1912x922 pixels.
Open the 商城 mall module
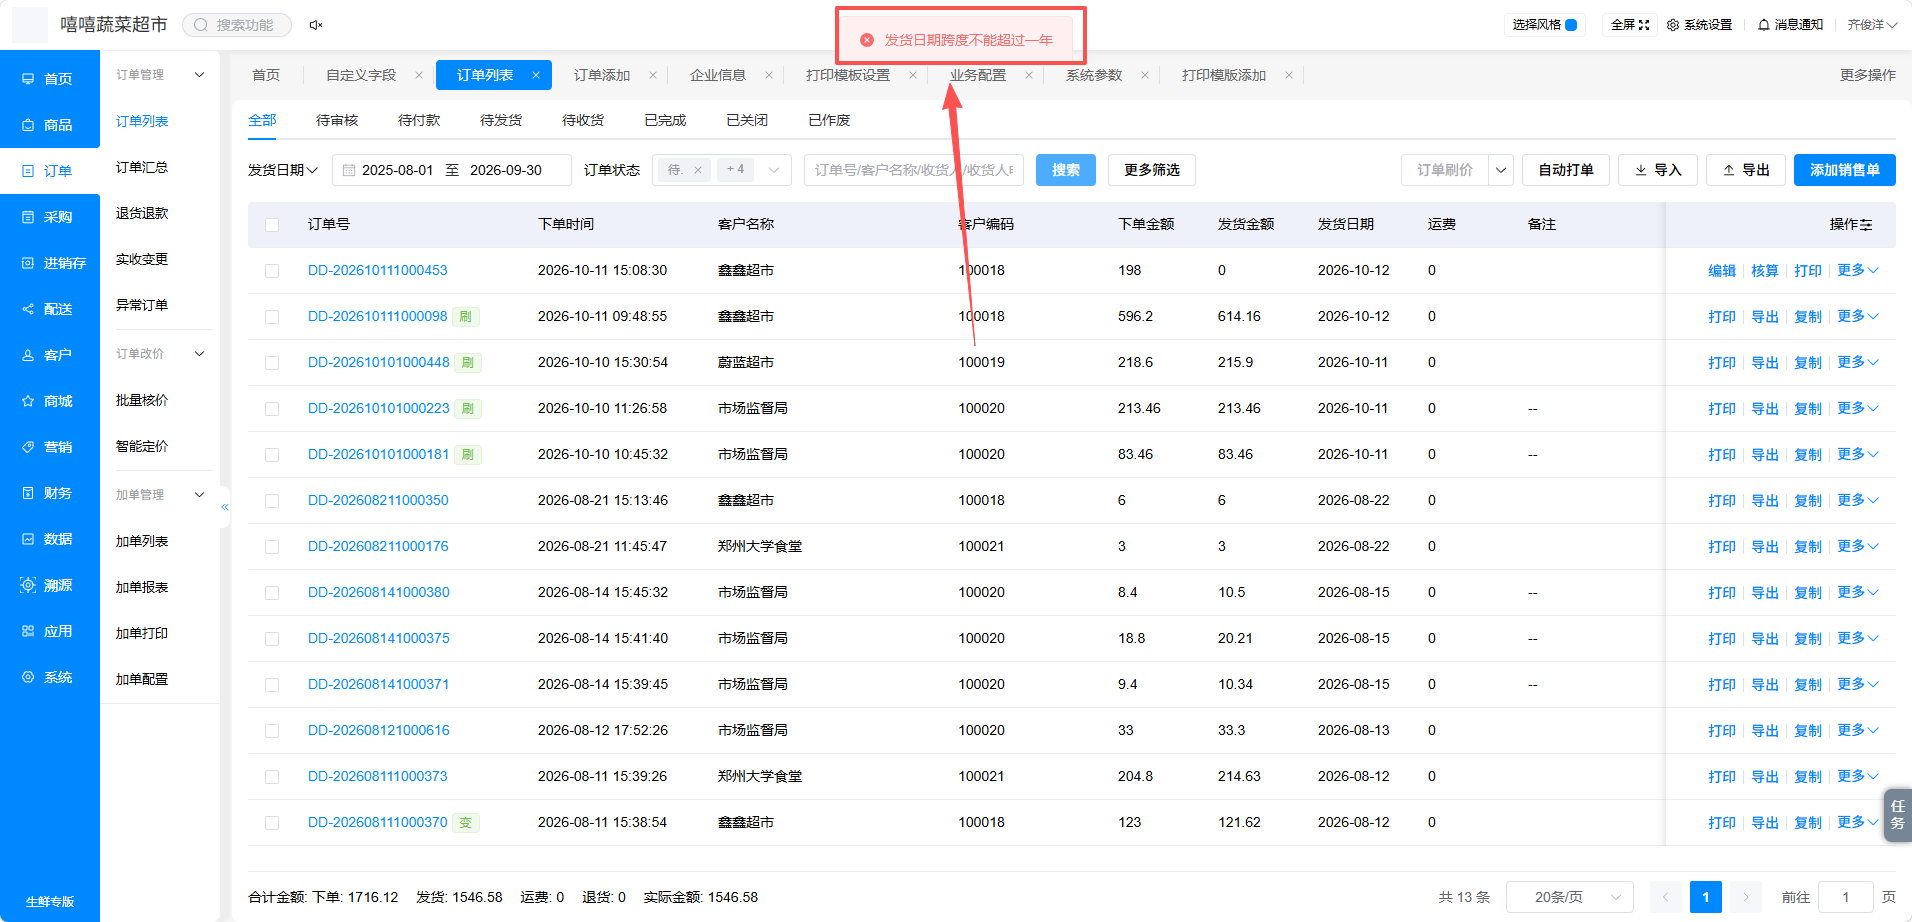[x=50, y=401]
